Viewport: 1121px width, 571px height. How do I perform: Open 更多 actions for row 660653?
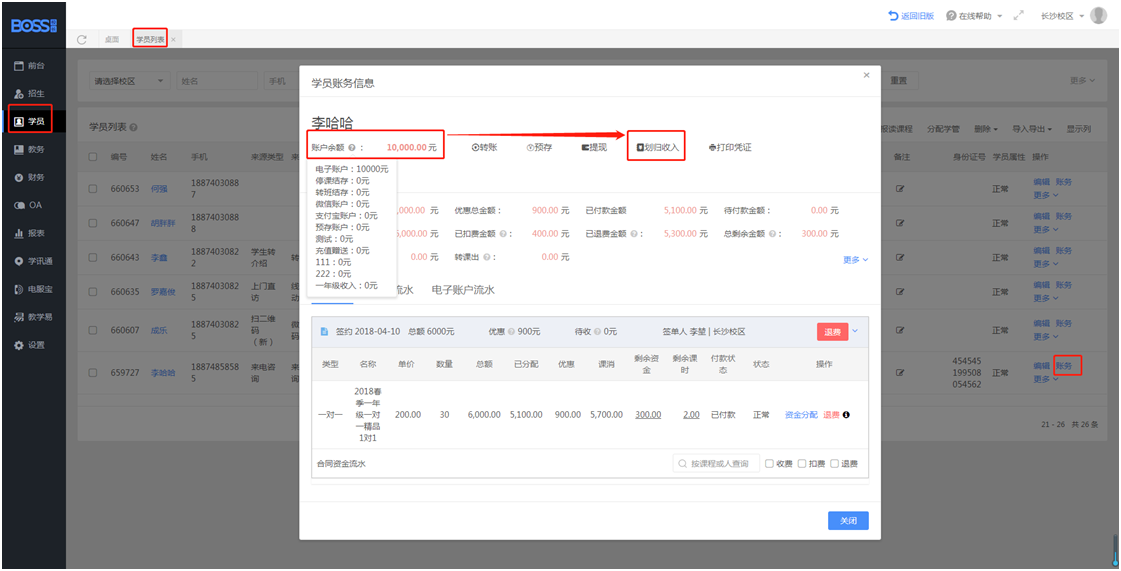pos(1045,195)
